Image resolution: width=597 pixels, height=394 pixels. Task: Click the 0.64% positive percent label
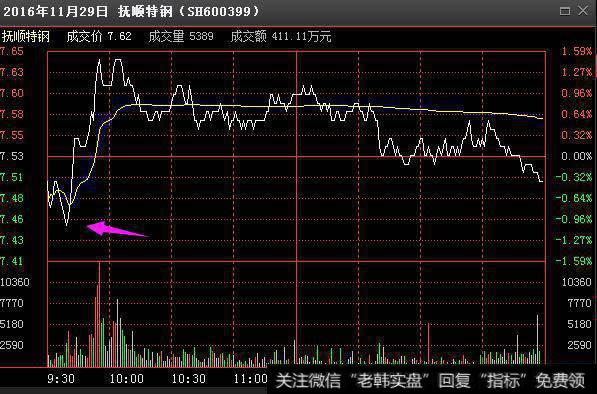tap(576, 114)
